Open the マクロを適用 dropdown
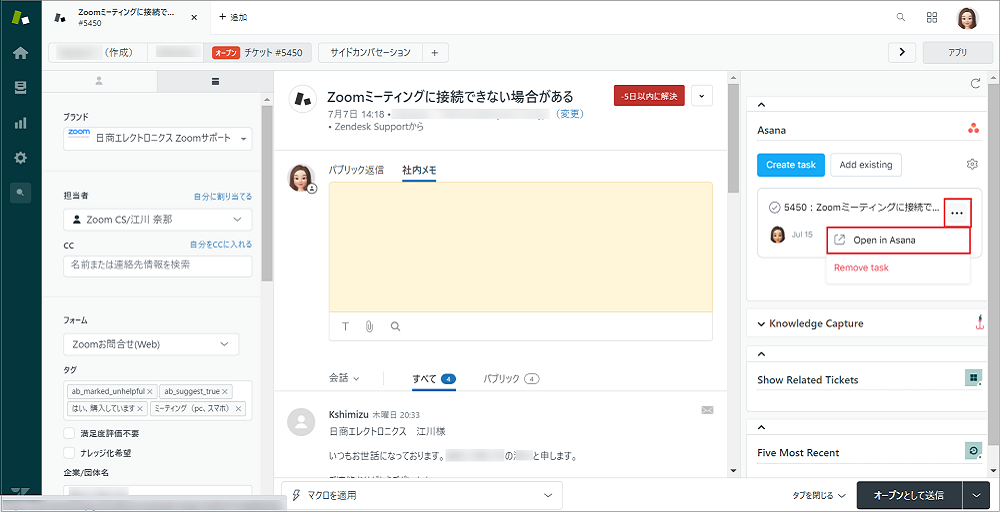The width and height of the screenshot is (1000, 512). tap(422, 495)
